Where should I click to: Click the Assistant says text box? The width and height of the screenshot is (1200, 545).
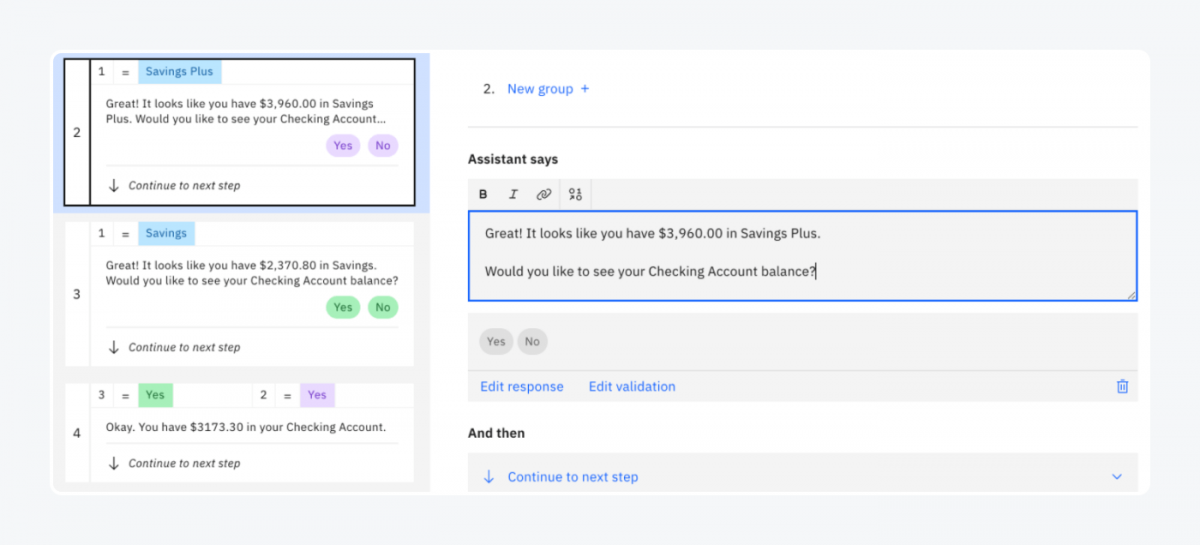point(803,256)
